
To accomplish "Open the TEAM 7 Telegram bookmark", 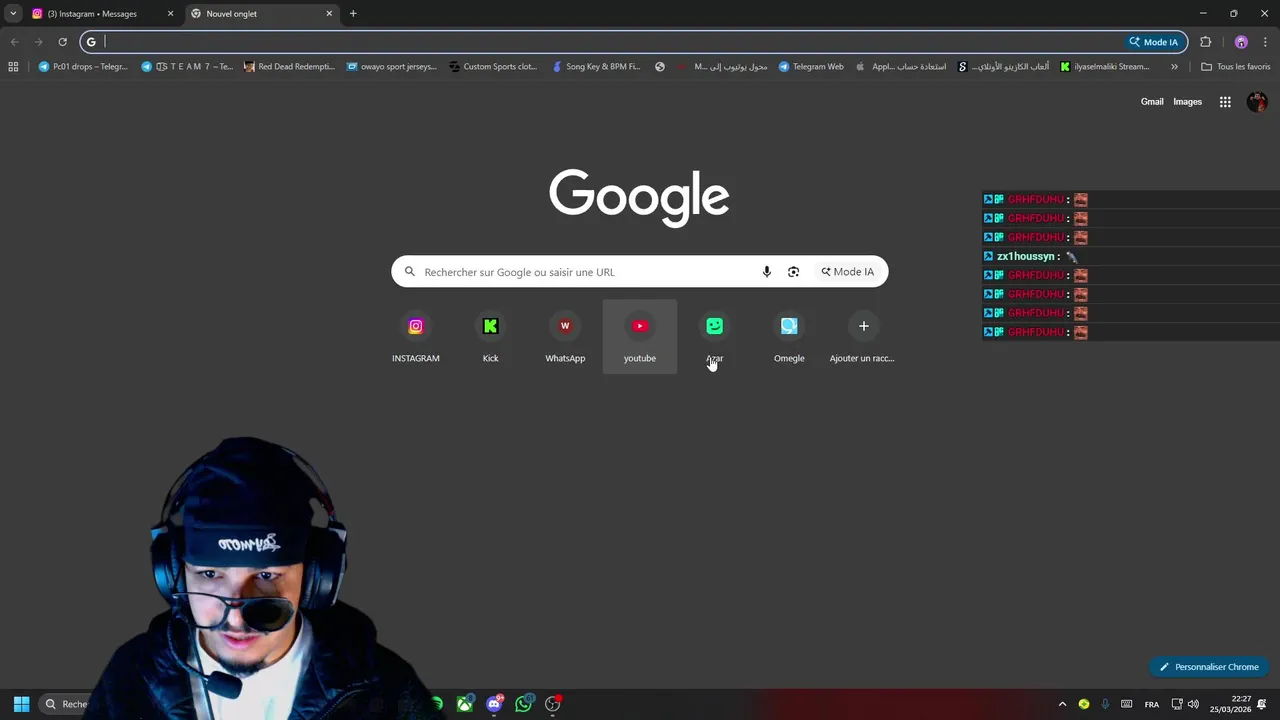I will tap(187, 67).
